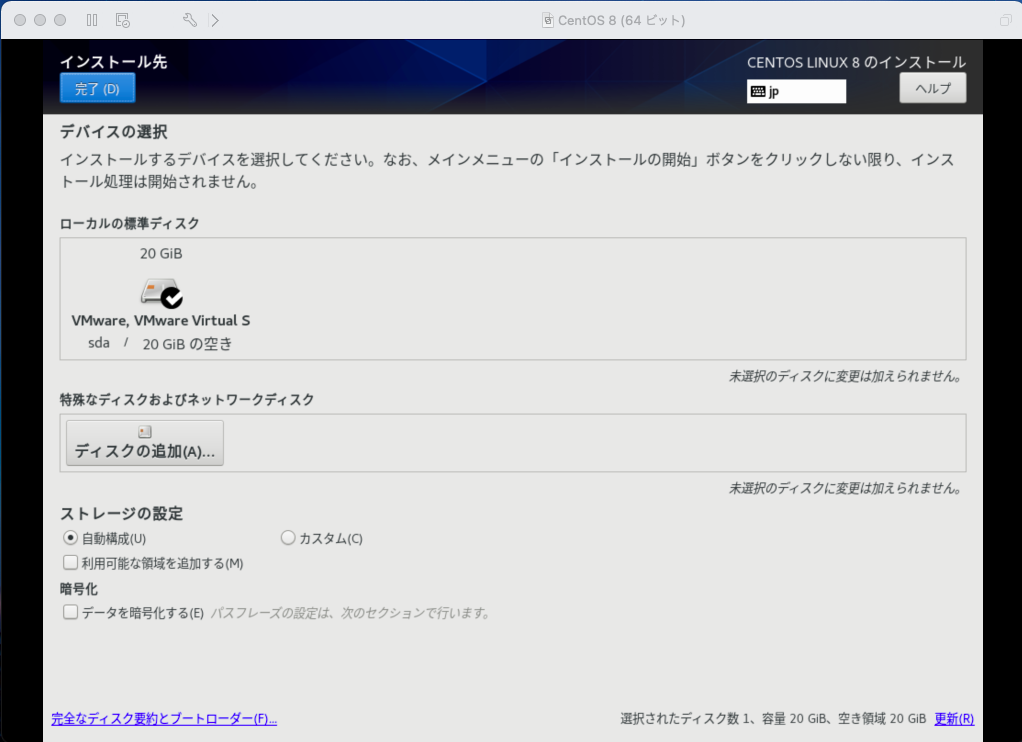Switch storage configuration to カスタム
Screen dimensions: 1022x742
[x=288, y=538]
